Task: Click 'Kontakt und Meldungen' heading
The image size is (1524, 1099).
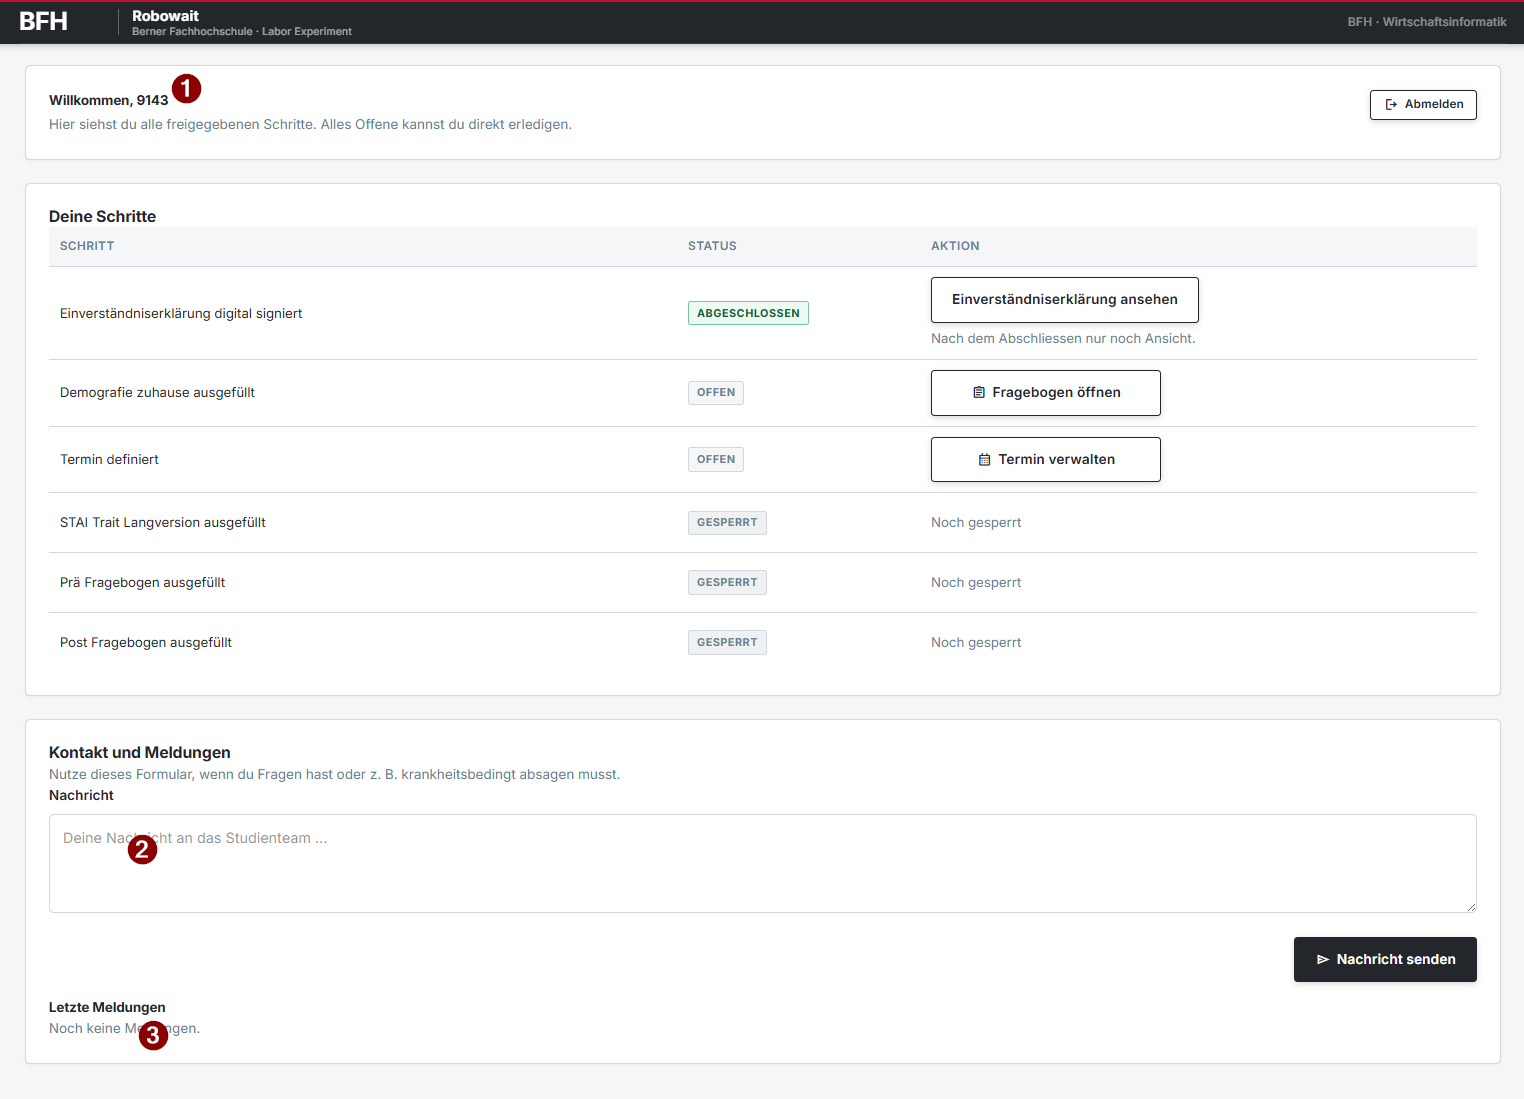Action: (140, 753)
